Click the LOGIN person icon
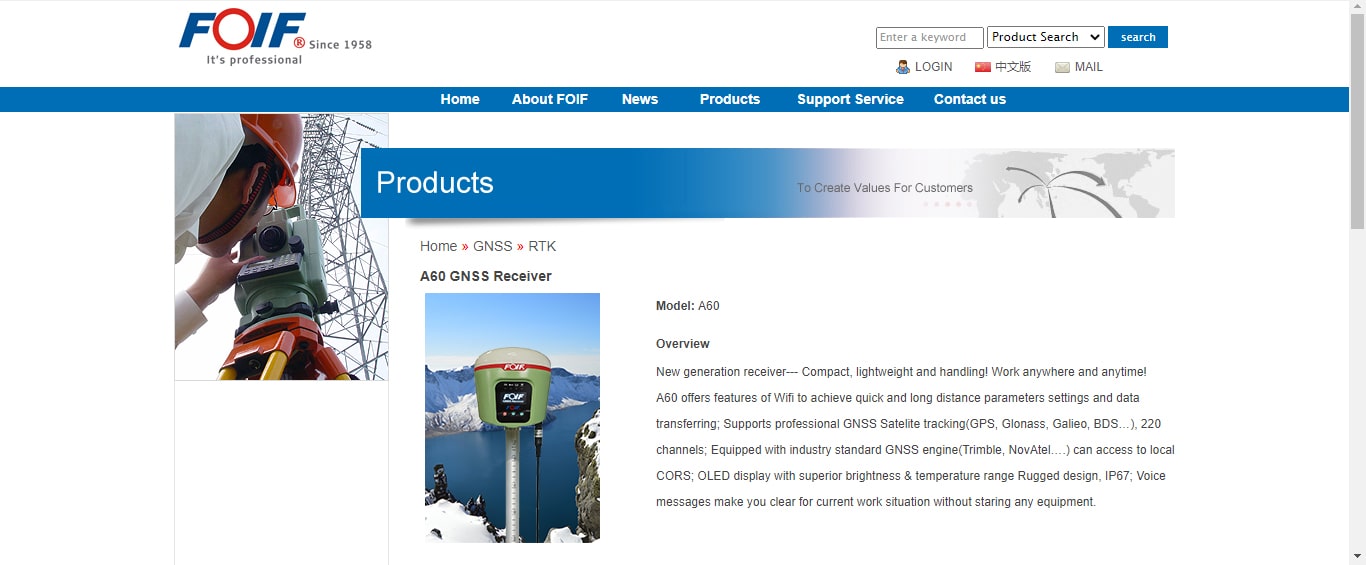 pos(903,67)
